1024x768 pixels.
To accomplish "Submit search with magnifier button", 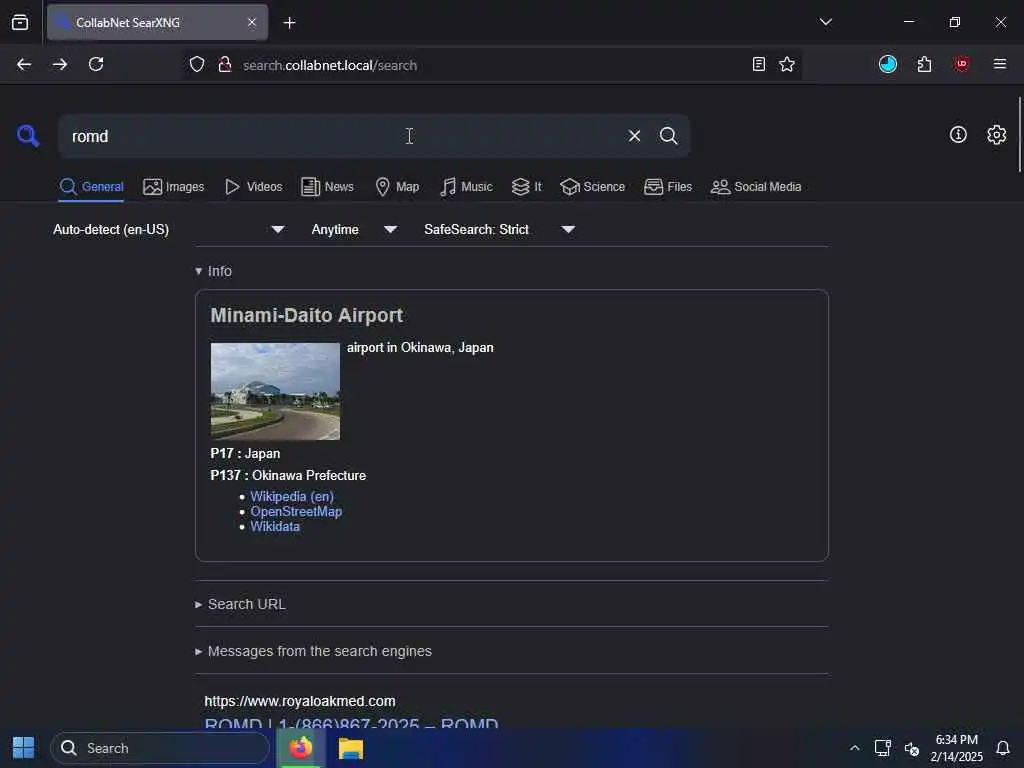I will click(668, 136).
